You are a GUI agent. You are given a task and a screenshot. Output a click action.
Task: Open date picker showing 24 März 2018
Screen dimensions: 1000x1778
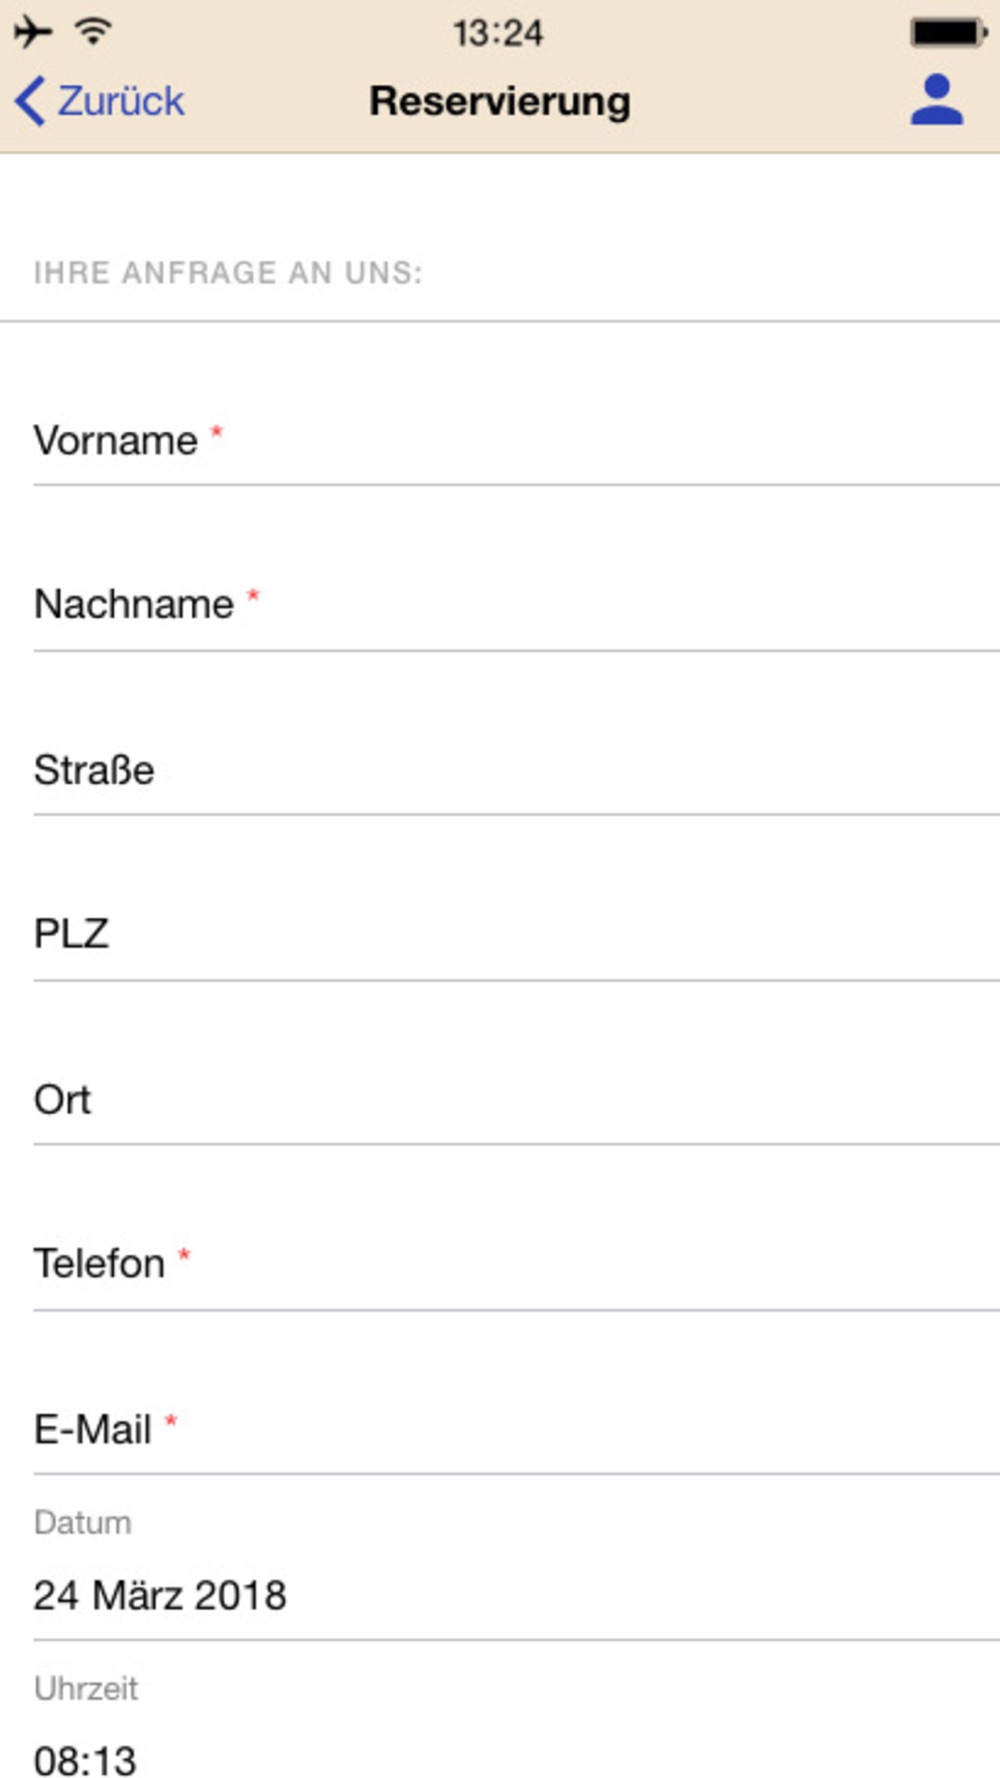click(x=517, y=1595)
